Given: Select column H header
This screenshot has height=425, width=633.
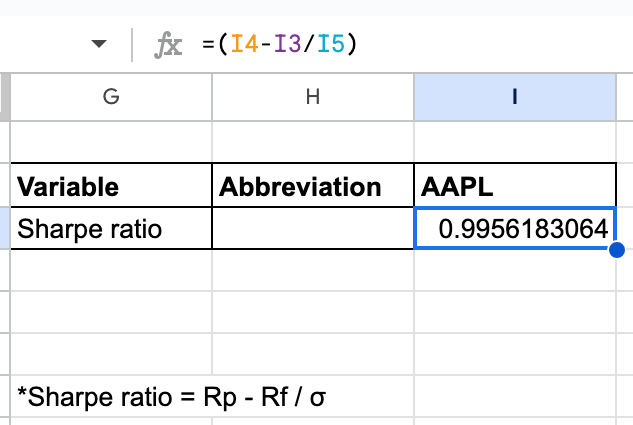Looking at the screenshot, I should tap(313, 97).
